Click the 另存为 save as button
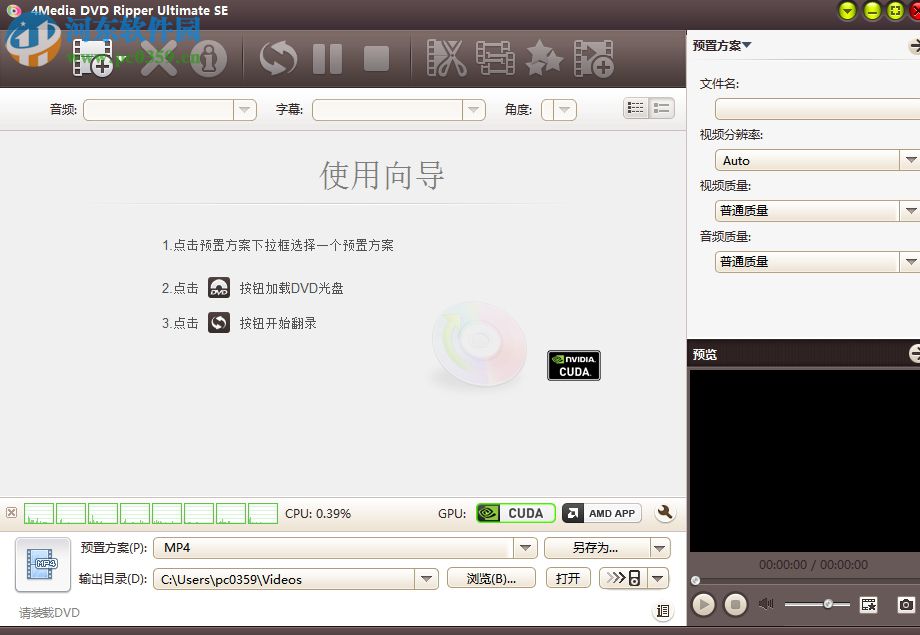The height and width of the screenshot is (635, 920). point(597,547)
